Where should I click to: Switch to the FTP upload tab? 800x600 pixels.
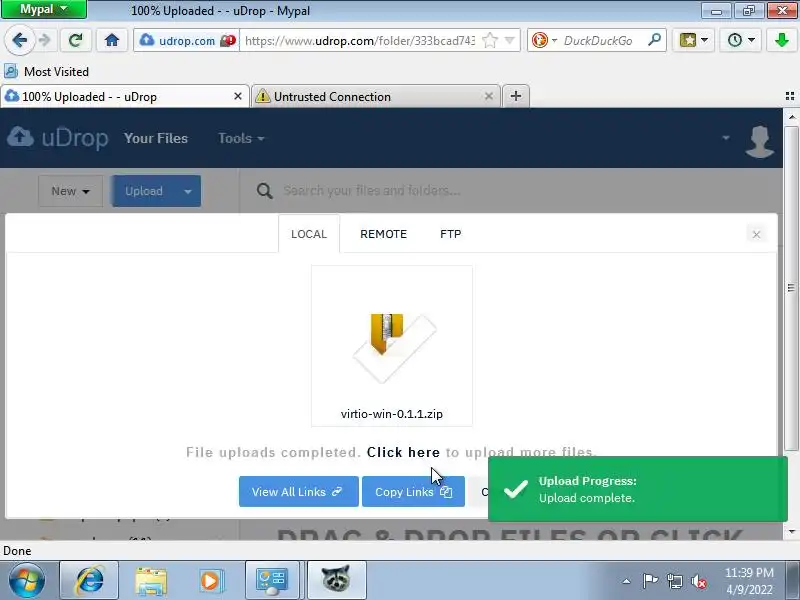pos(451,234)
